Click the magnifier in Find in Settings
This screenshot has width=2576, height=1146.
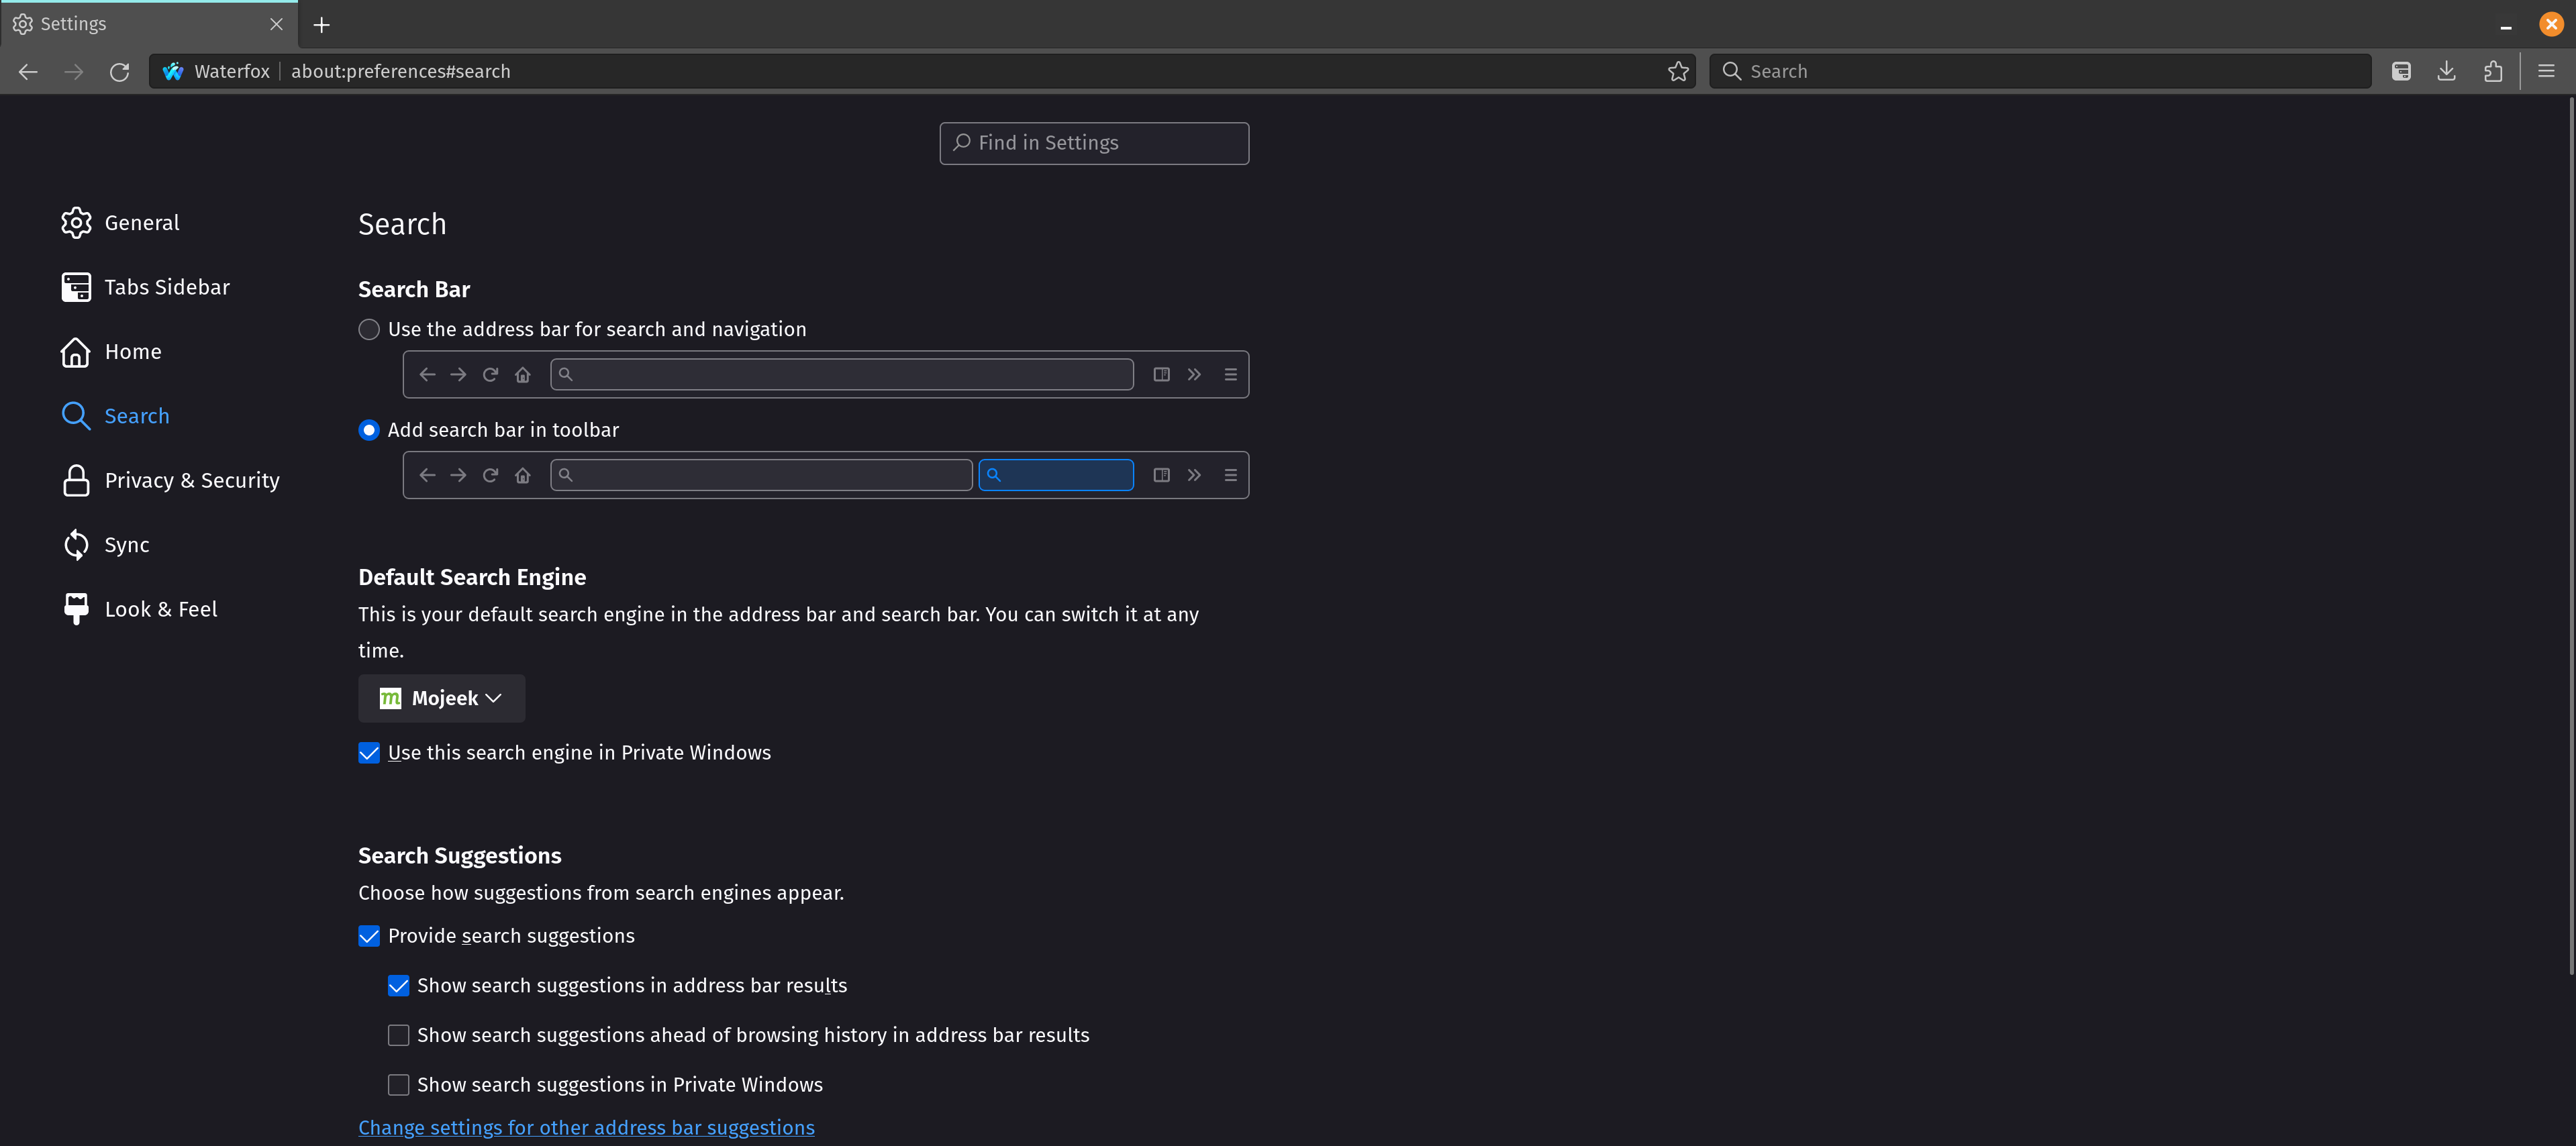click(x=961, y=143)
